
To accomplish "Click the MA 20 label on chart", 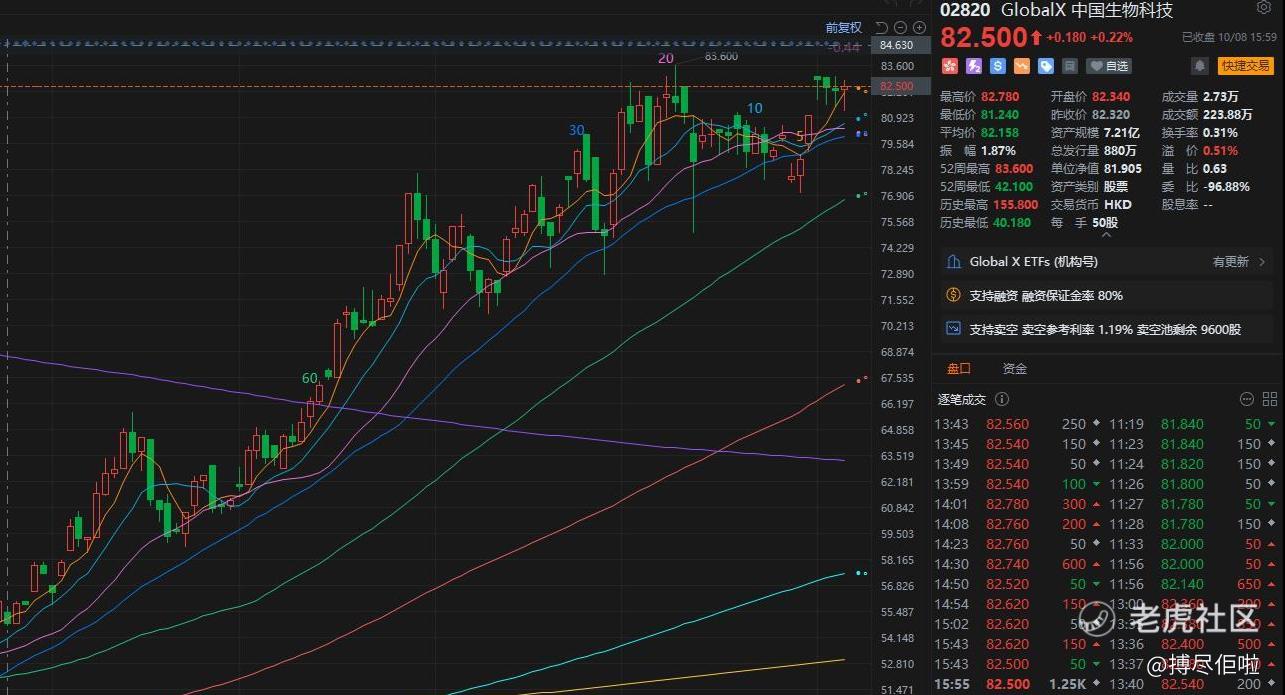I will [x=665, y=59].
